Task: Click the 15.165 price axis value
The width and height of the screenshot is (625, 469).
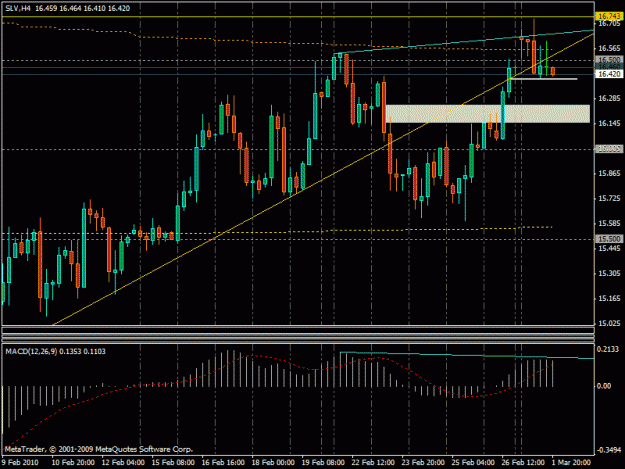Action: [x=609, y=298]
